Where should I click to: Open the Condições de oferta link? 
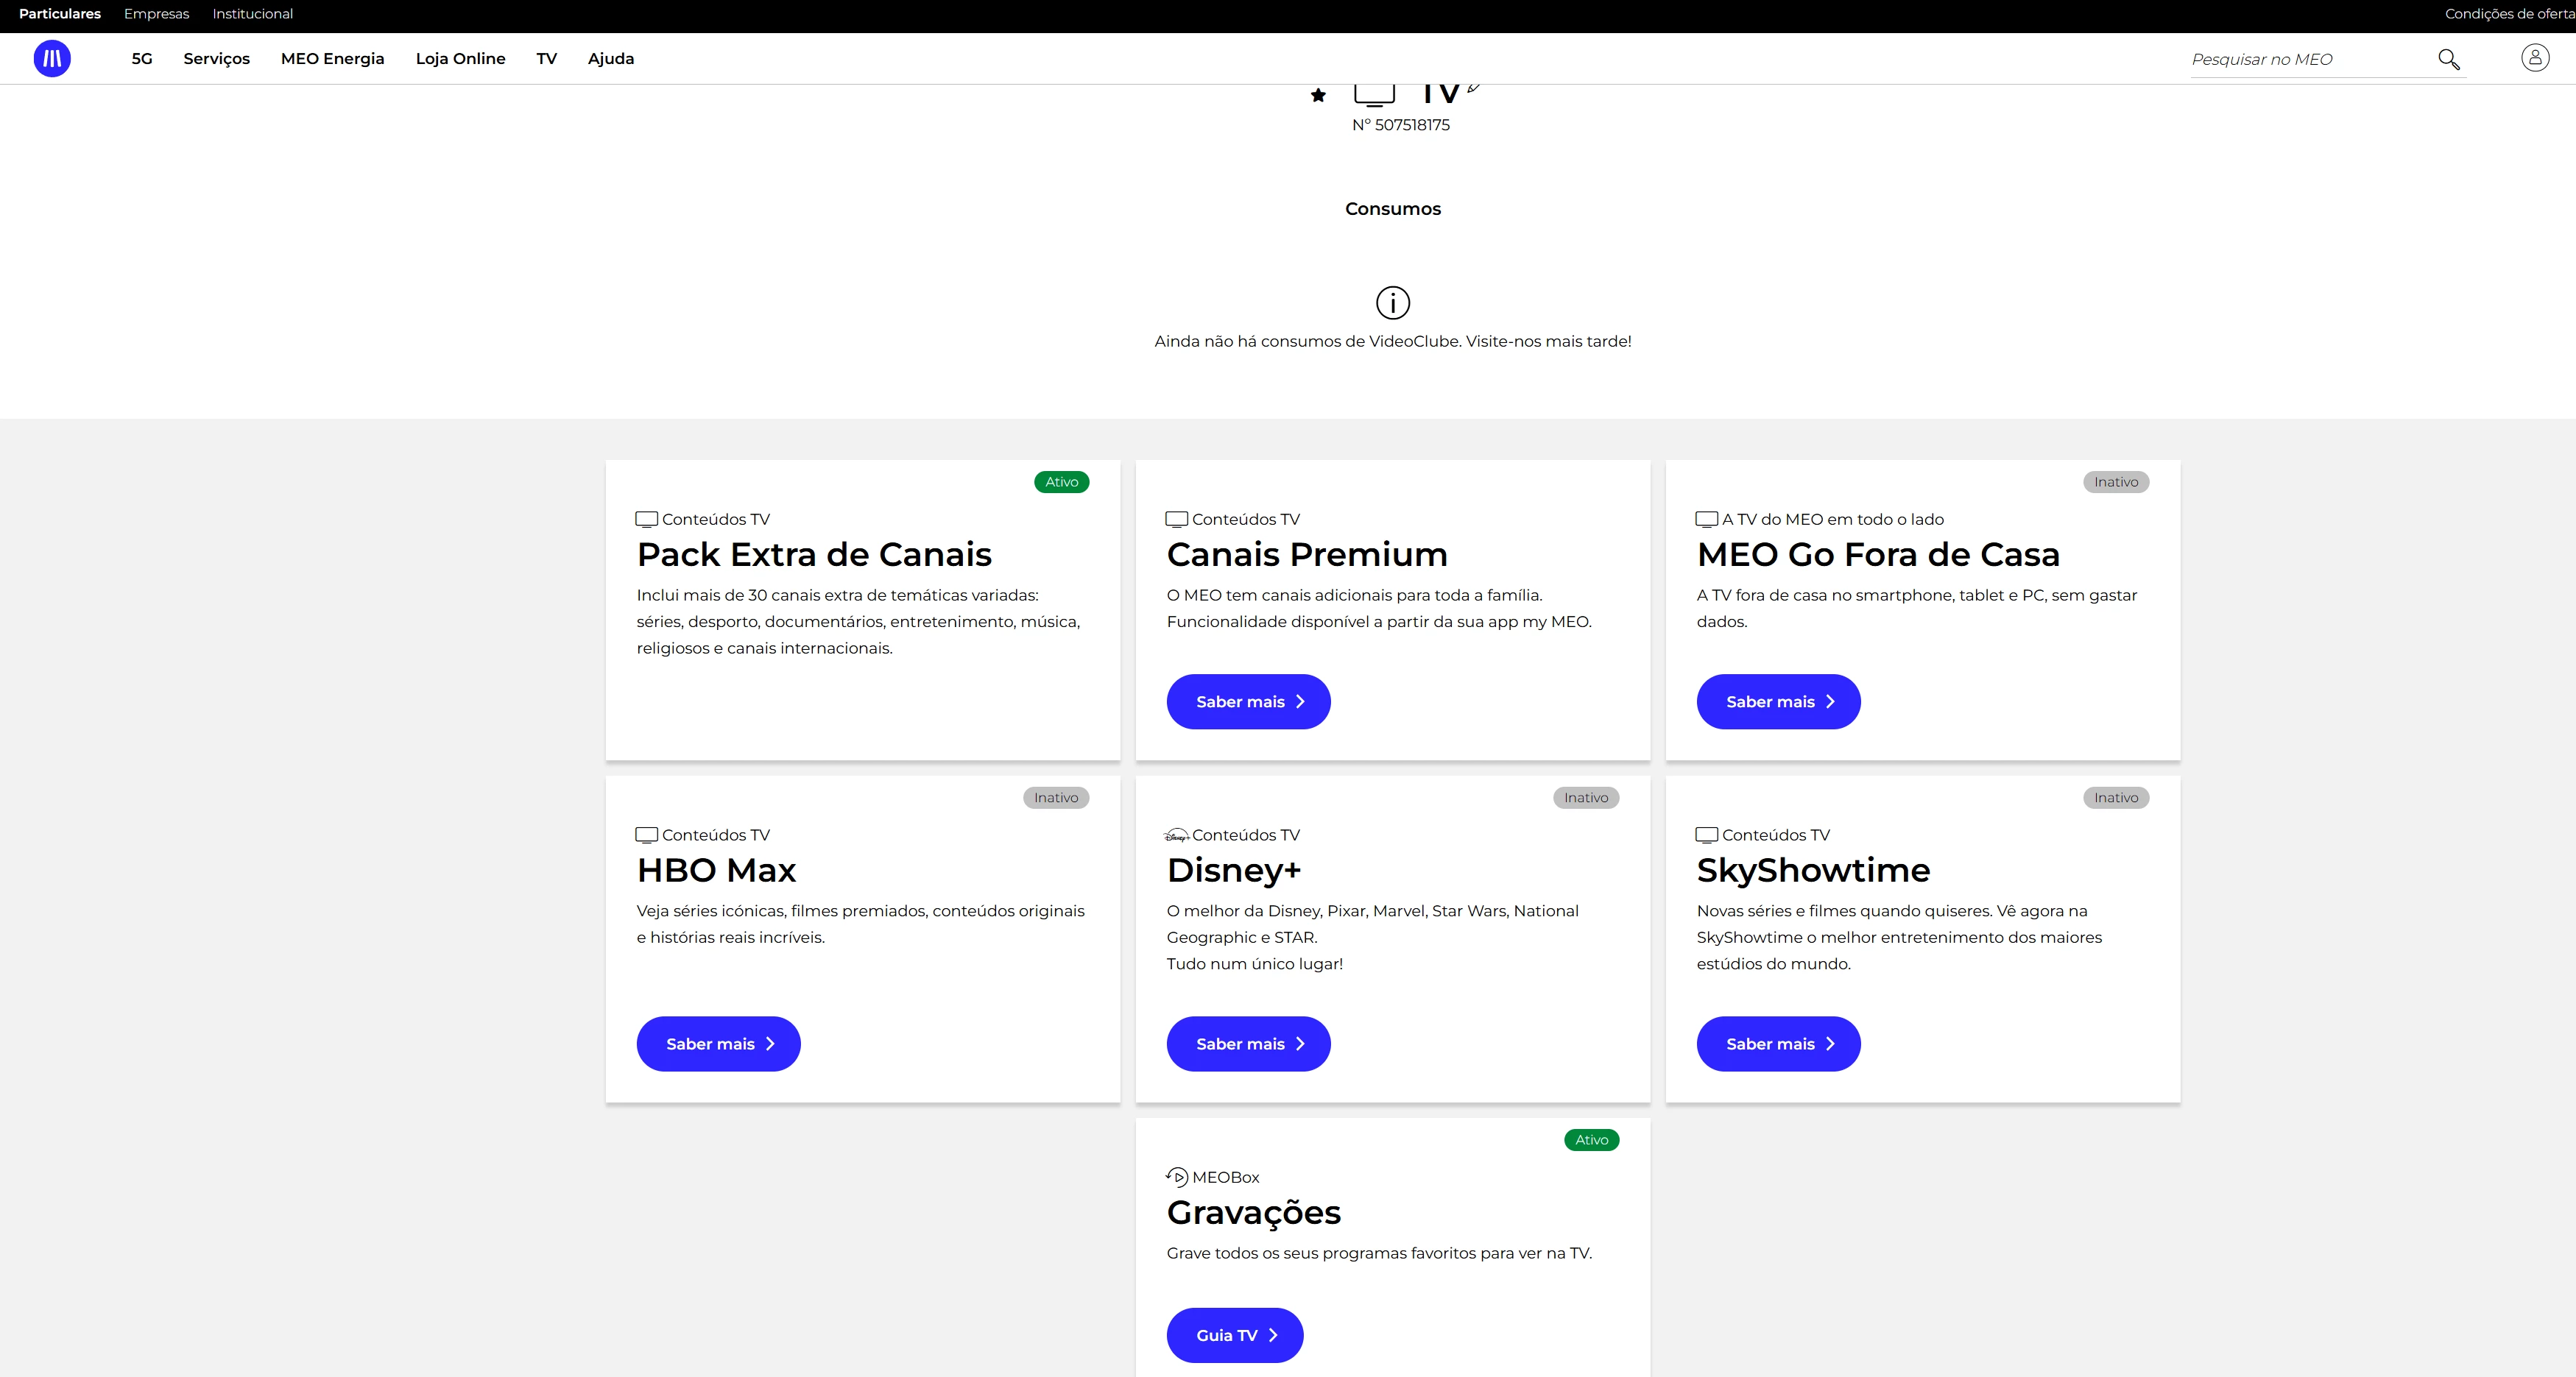[2508, 14]
